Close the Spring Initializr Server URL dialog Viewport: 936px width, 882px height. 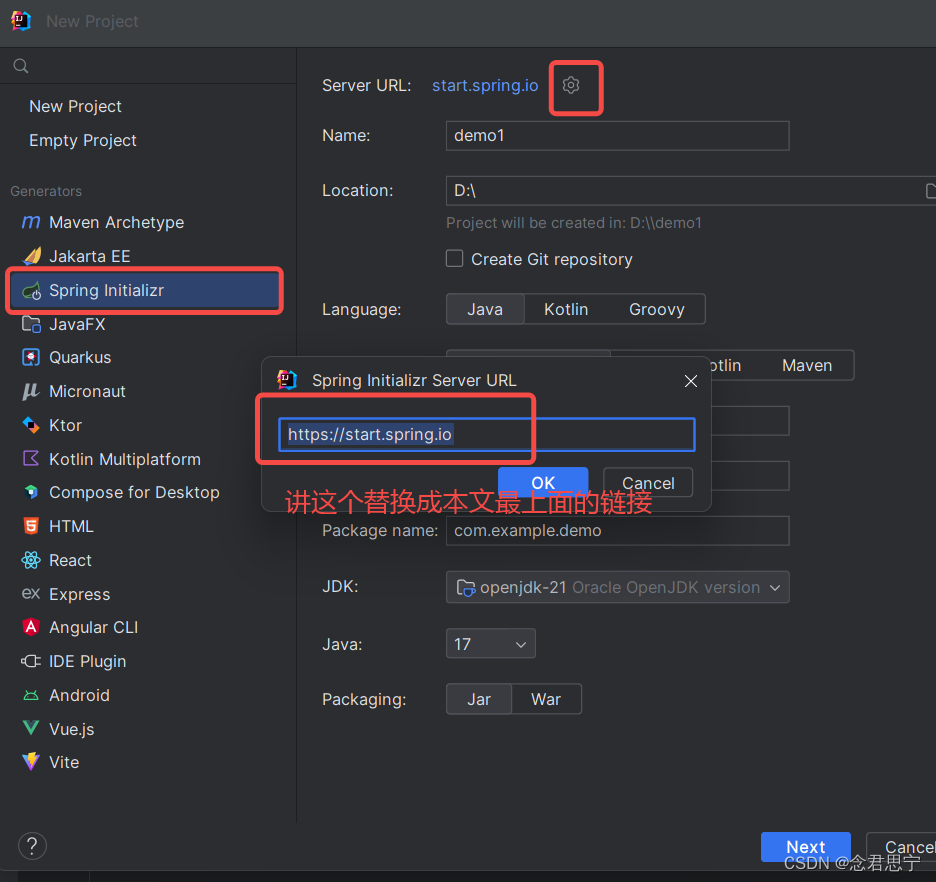[691, 381]
